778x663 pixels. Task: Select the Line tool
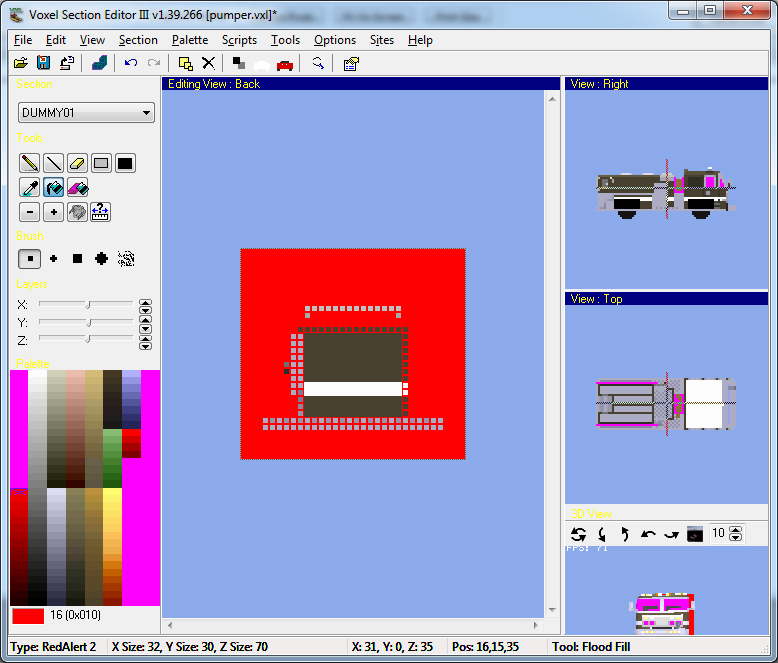click(53, 163)
